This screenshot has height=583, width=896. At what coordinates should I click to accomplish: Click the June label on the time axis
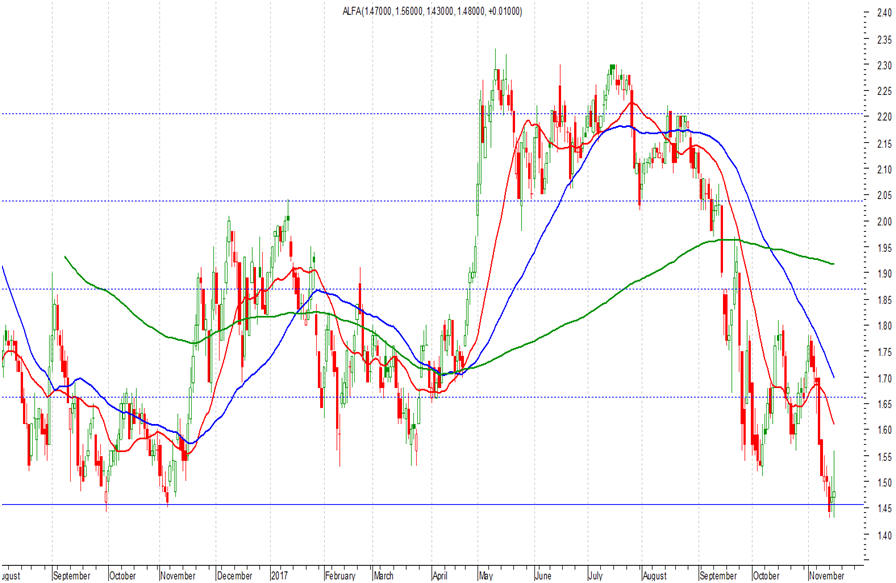543,576
